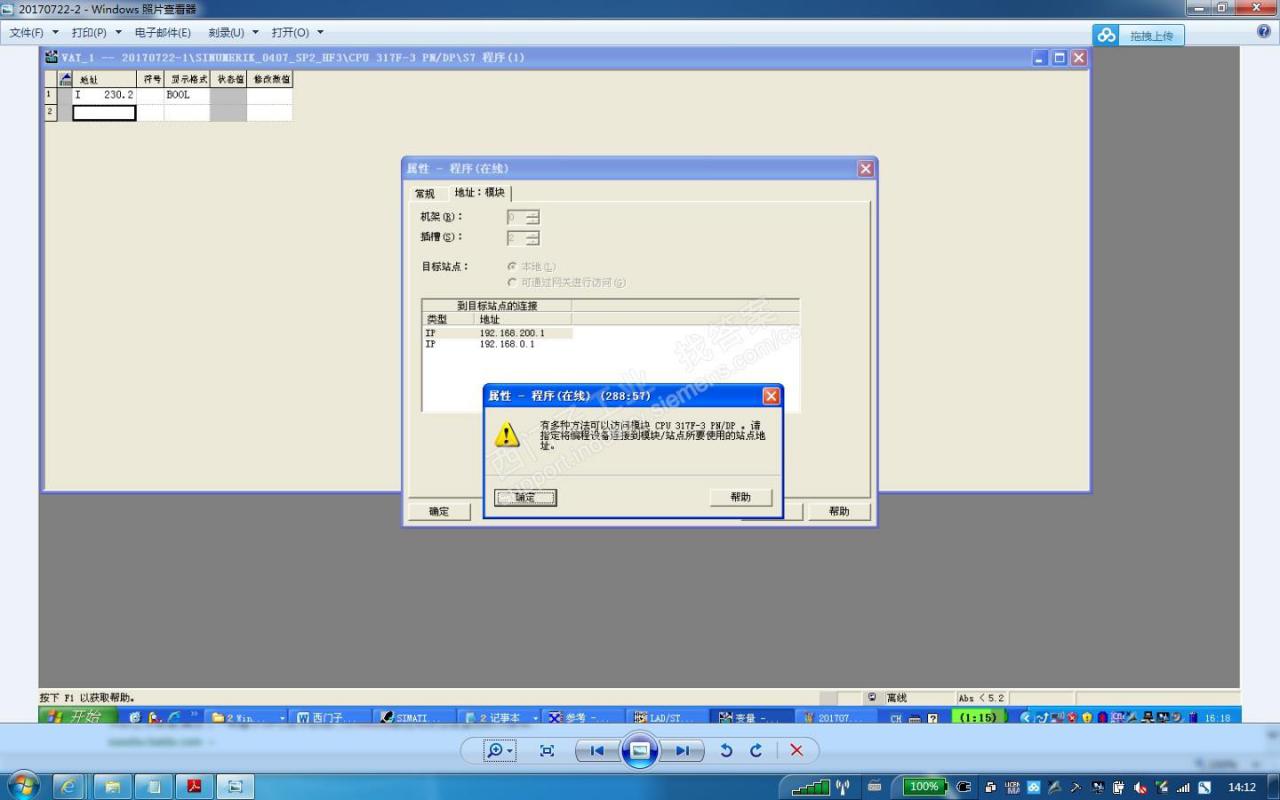Click the blue help question mark icon

click(x=1264, y=32)
